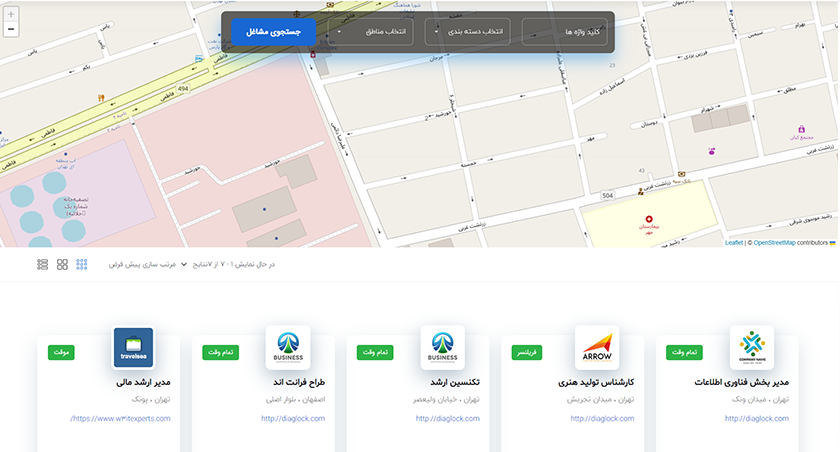Click Business logo on طراح فرانت اند card
The height and width of the screenshot is (452, 840).
click(x=288, y=347)
